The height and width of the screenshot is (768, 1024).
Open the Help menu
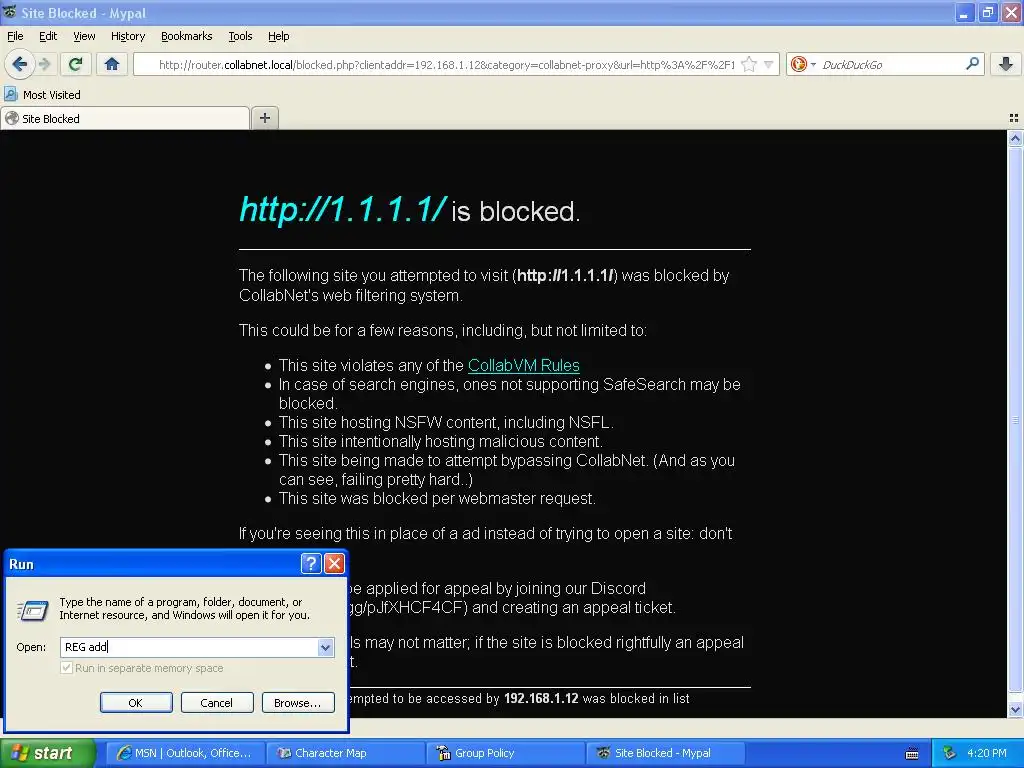coord(279,36)
